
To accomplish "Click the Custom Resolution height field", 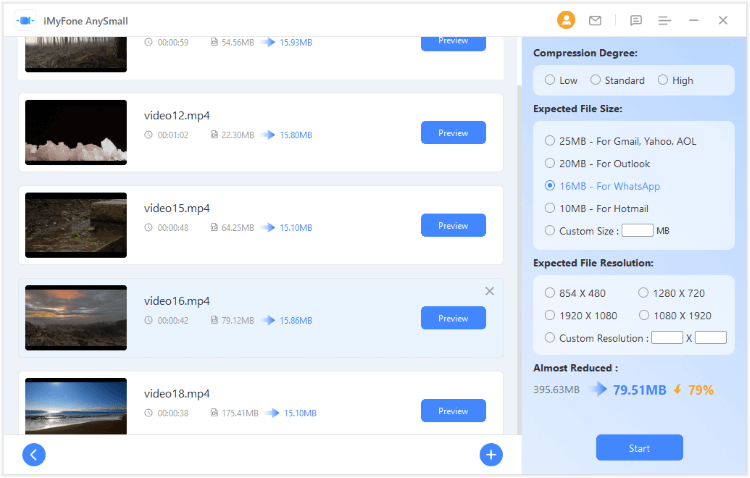I will tap(710, 337).
